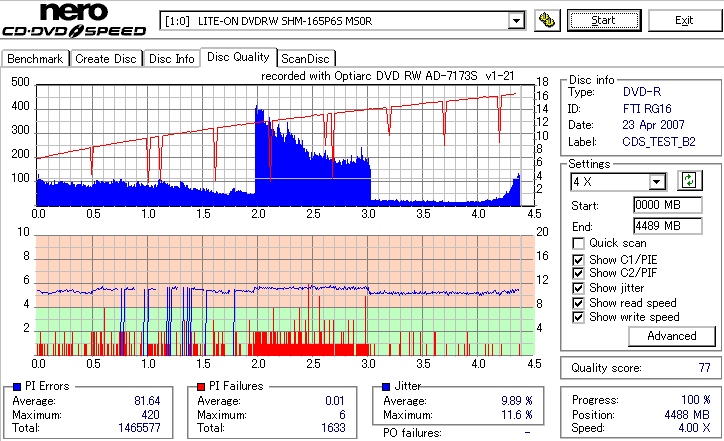This screenshot has height=441, width=724.
Task: Click the PO failures label
Action: (412, 433)
